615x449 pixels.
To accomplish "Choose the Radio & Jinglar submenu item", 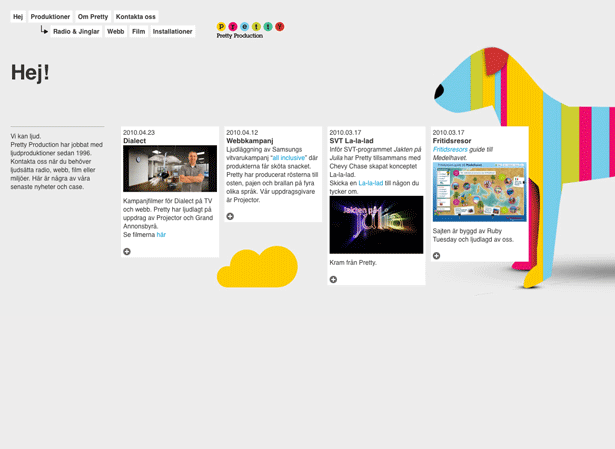I will pos(76,32).
